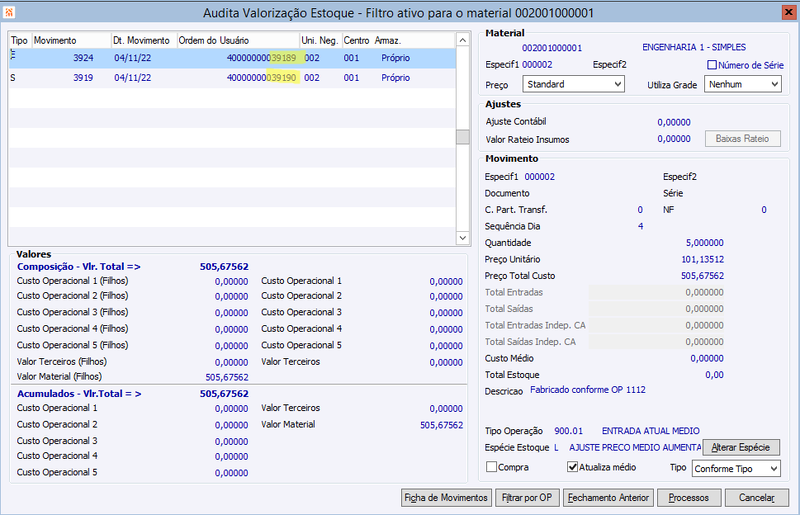Click the application icon in title bar

tap(9, 12)
